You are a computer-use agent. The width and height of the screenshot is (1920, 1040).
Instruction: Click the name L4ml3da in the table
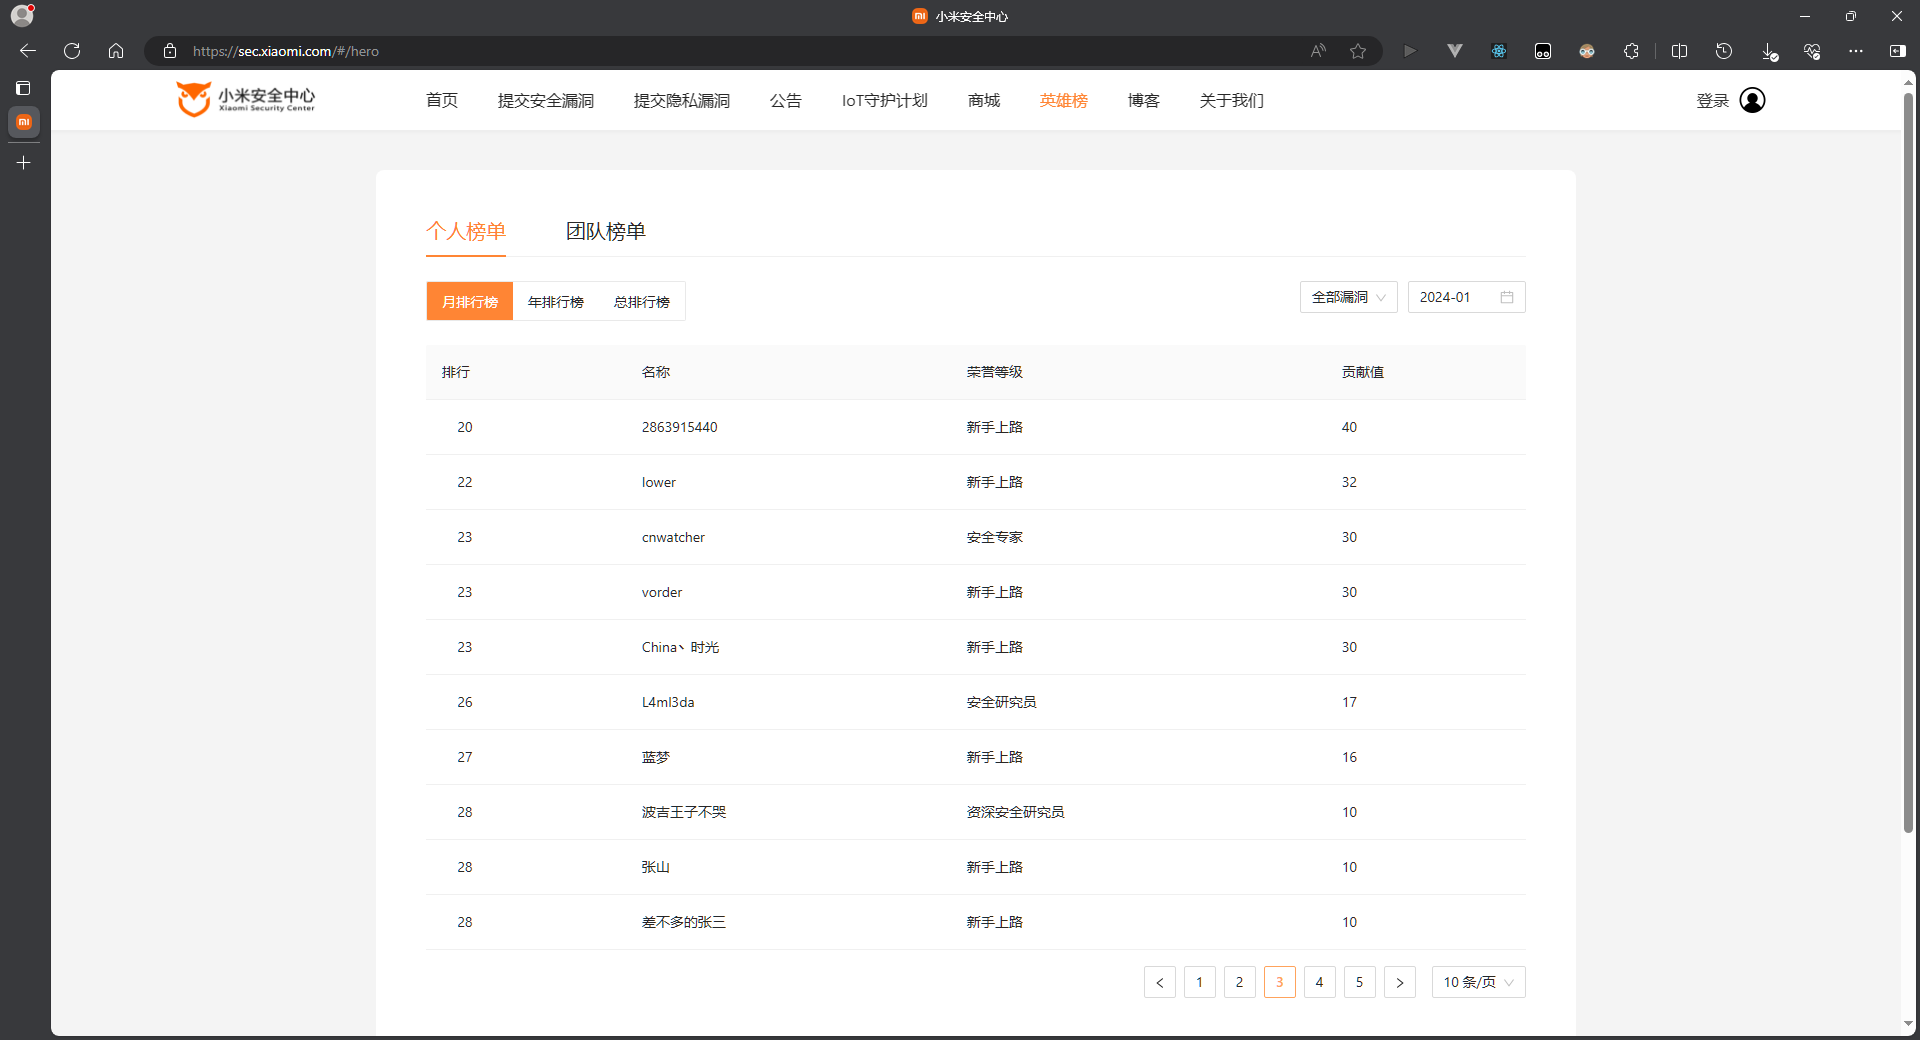[668, 702]
